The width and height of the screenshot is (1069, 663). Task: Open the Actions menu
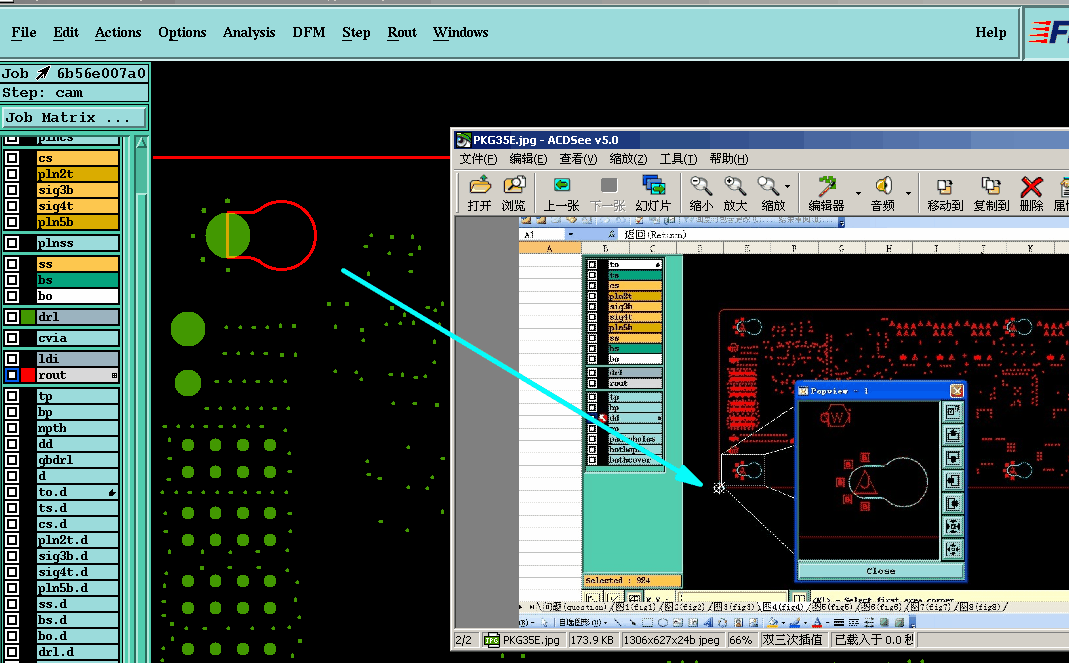[x=118, y=32]
